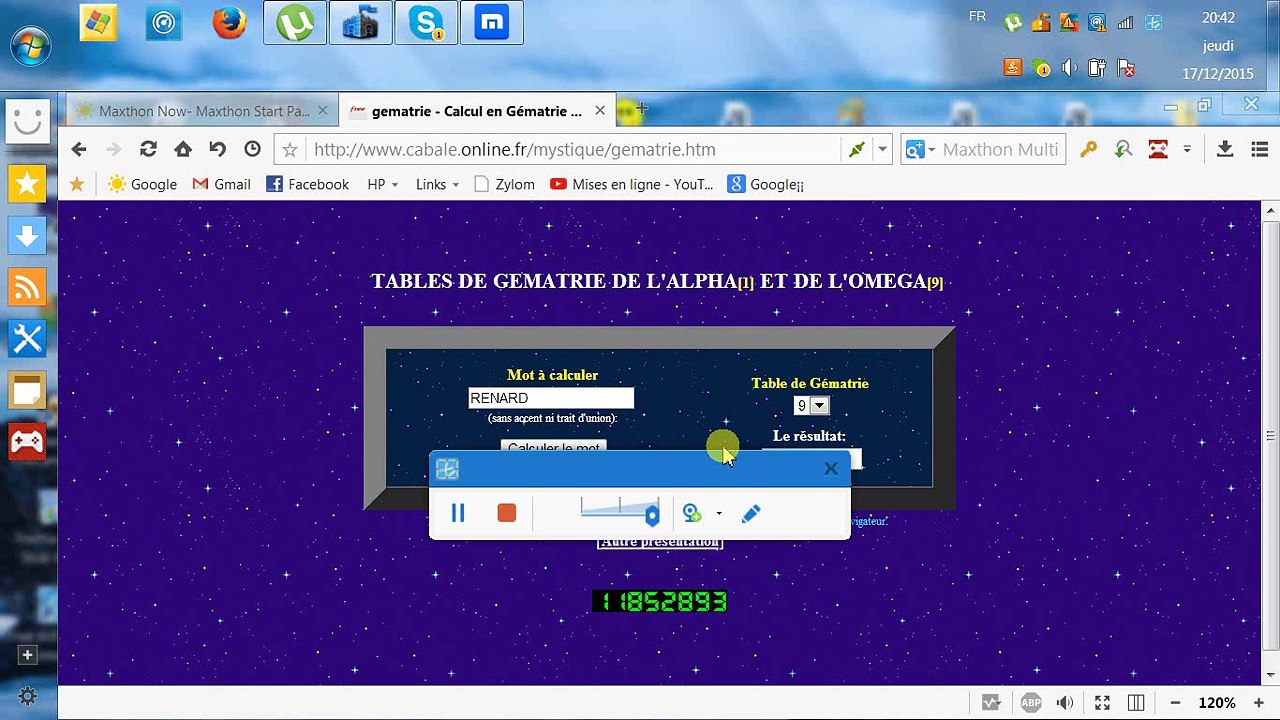This screenshot has width=1280, height=720.
Task: Go back to previous page
Action: pos(79,149)
